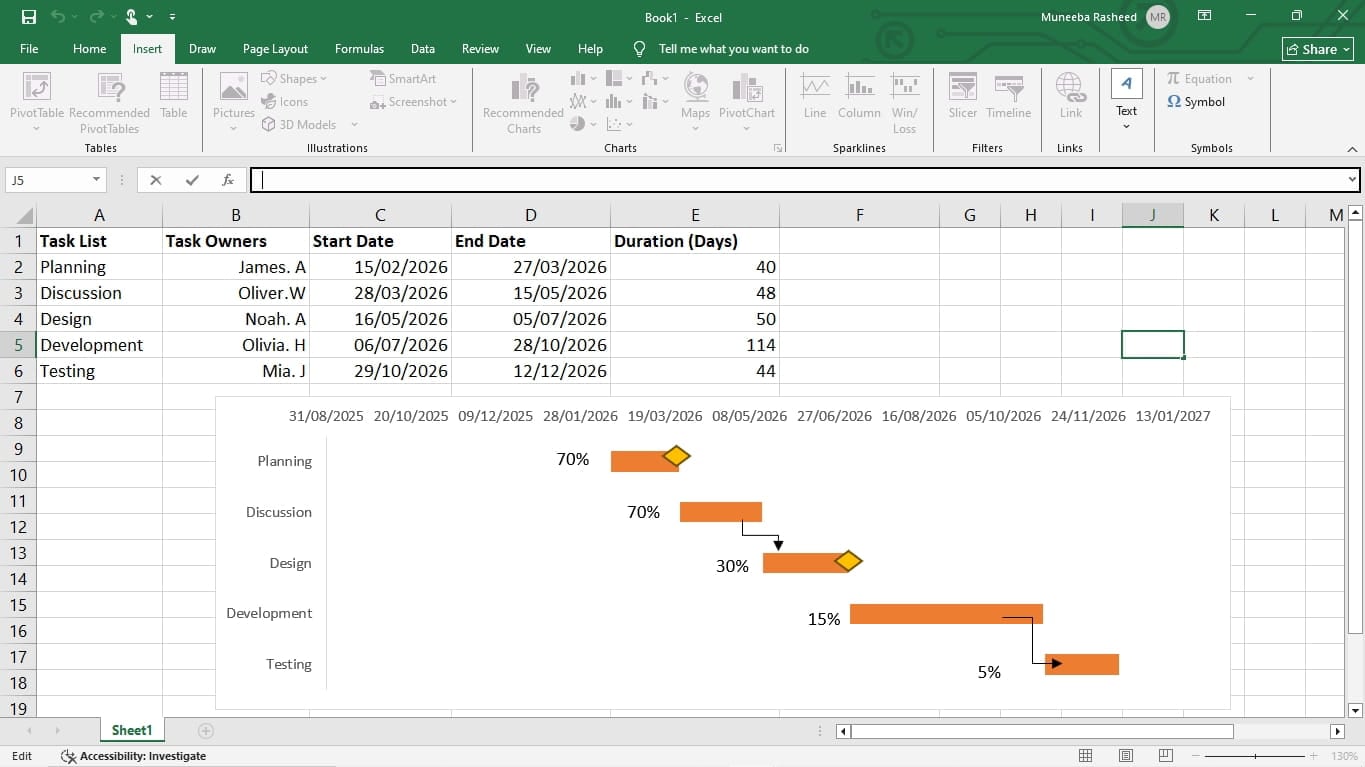
Task: Click the SmartArt button
Action: pos(403,78)
